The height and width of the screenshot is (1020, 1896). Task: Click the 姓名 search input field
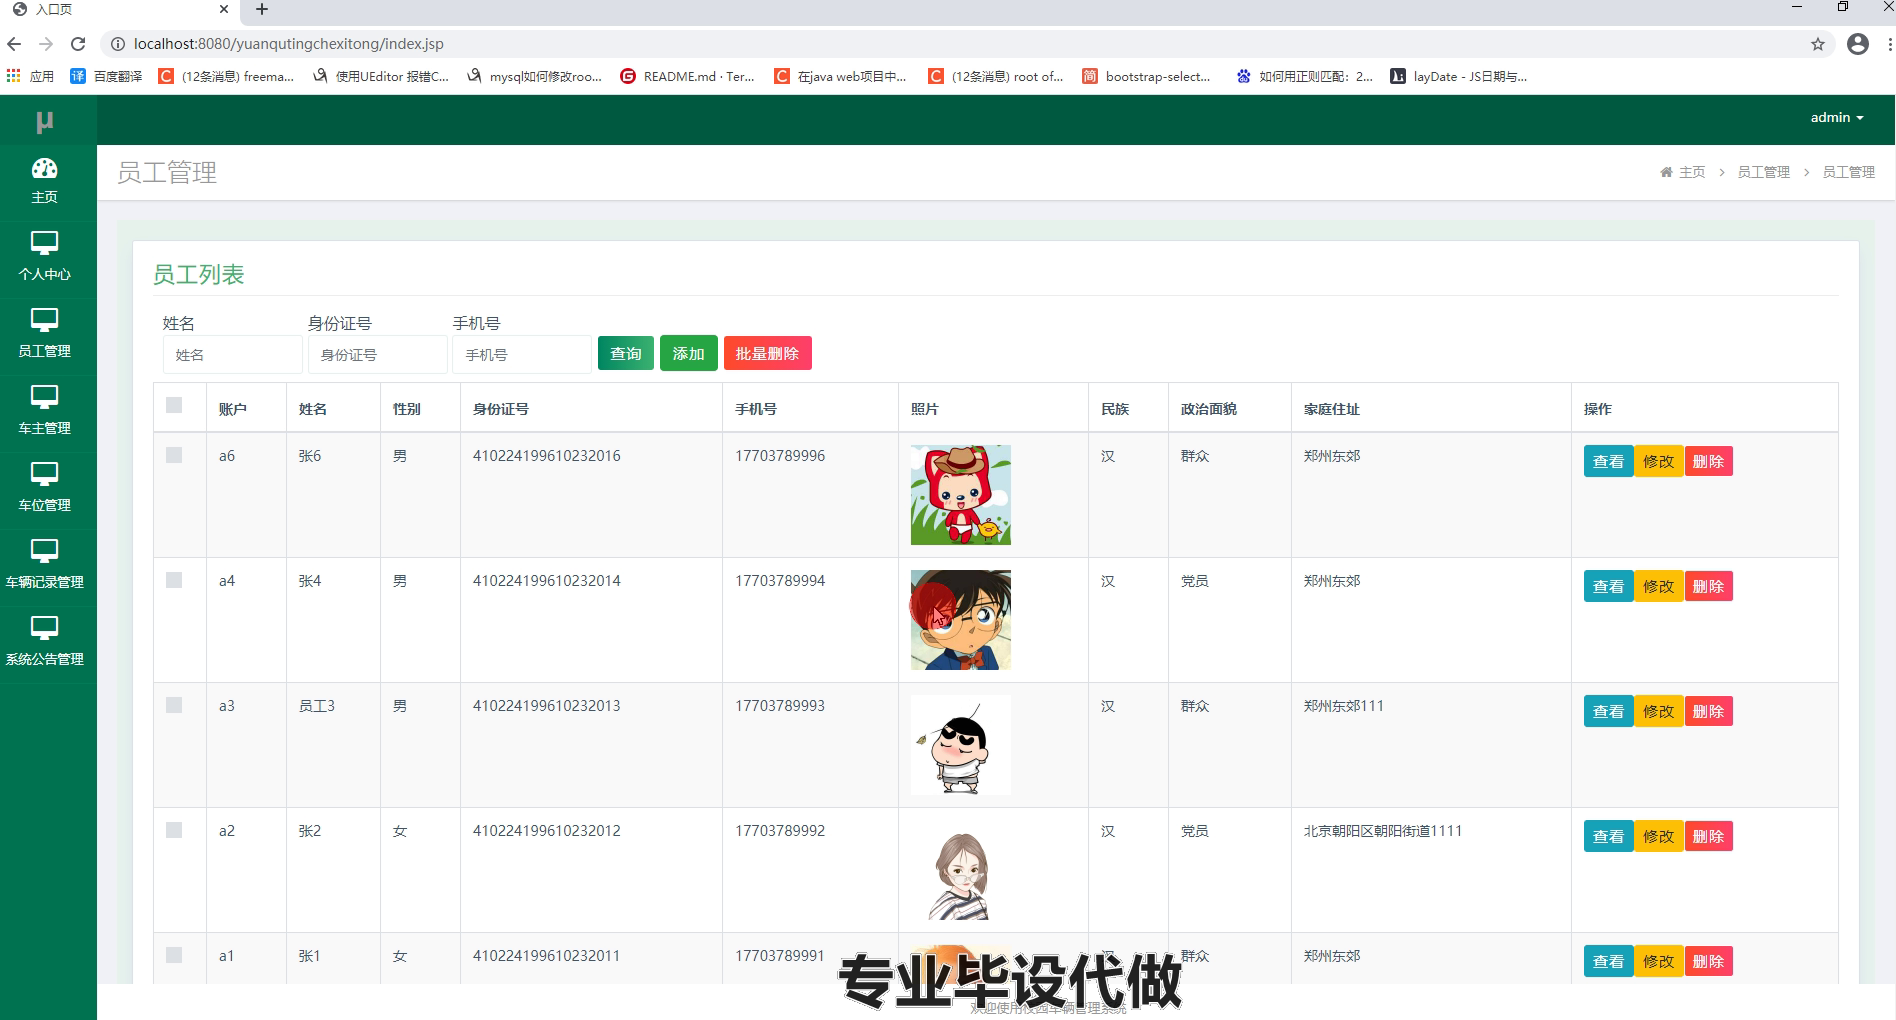[x=232, y=355]
